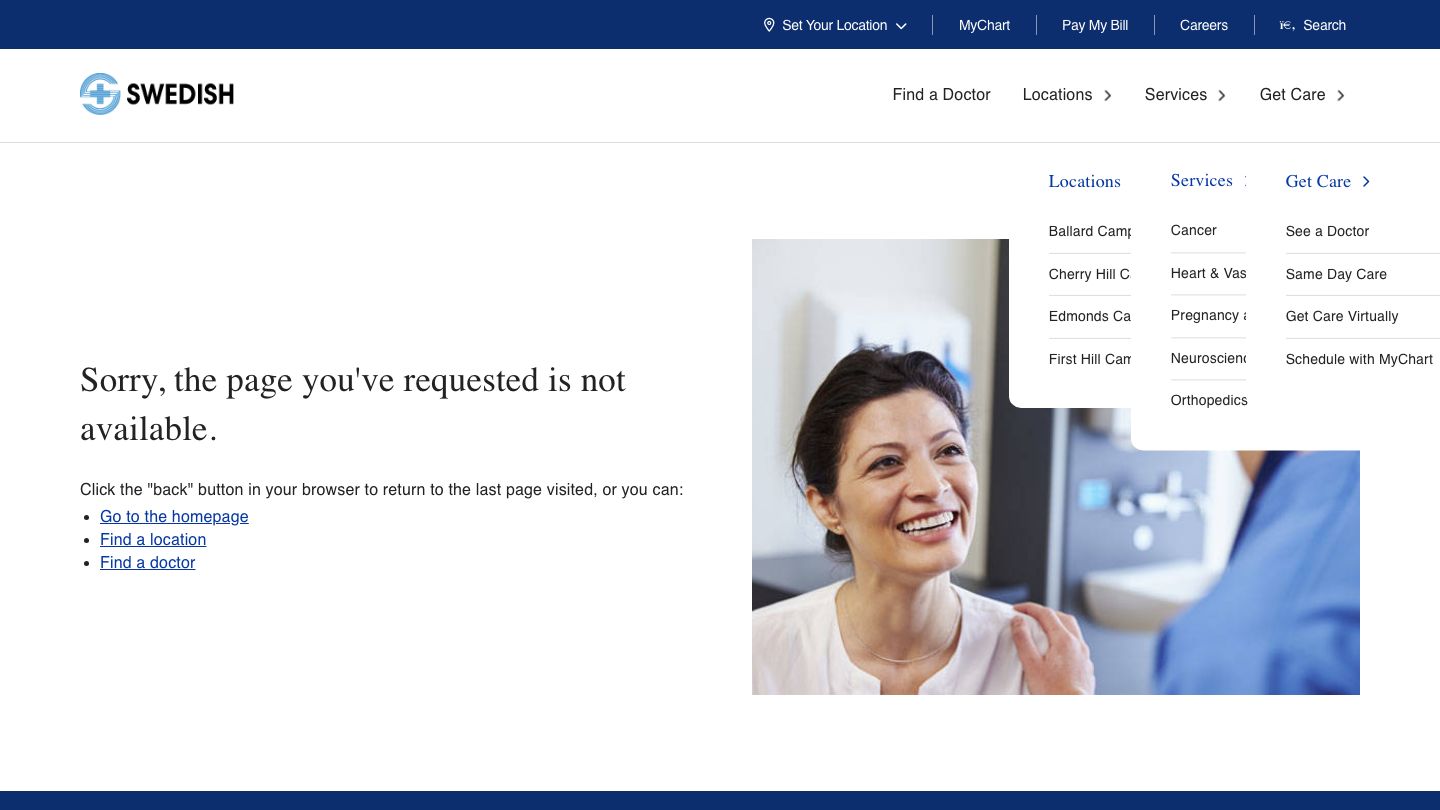Image resolution: width=1440 pixels, height=810 pixels.
Task: Open MyChart from the top bar
Action: click(x=984, y=25)
